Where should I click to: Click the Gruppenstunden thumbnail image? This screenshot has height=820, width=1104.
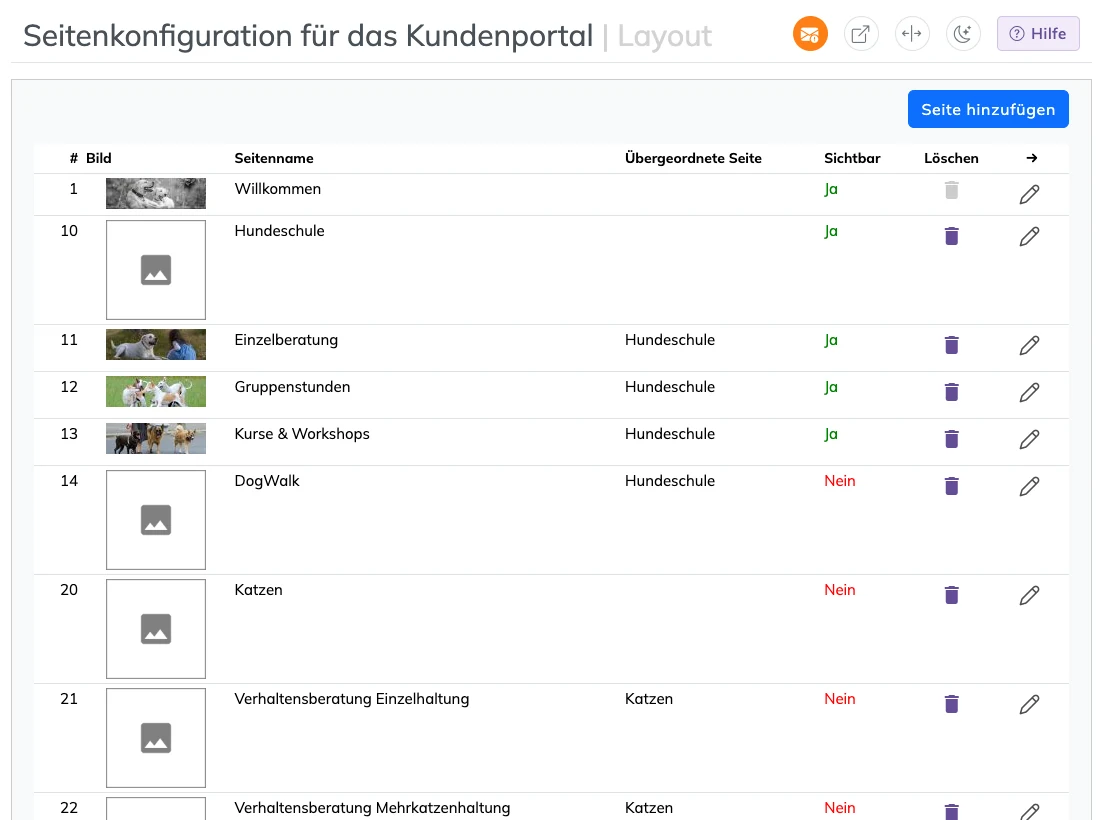[x=156, y=392]
